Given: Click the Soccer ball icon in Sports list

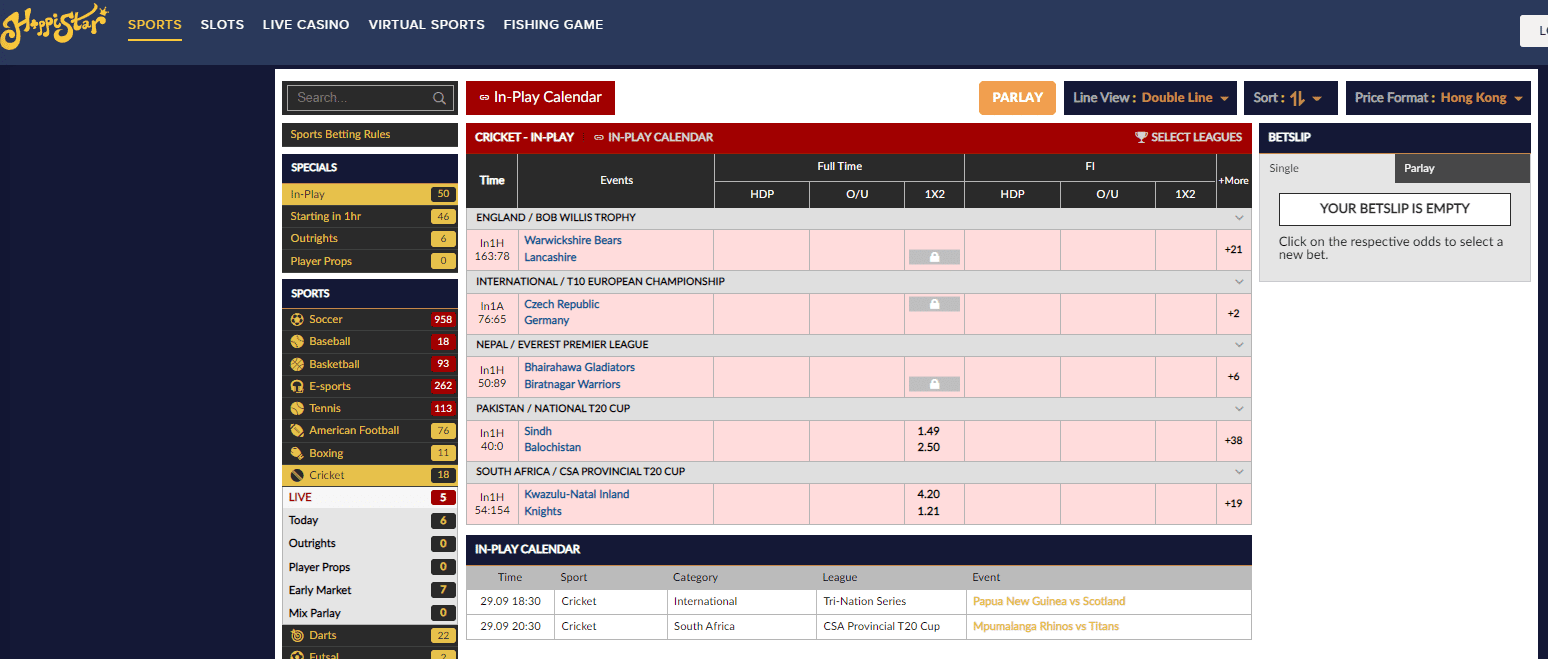Looking at the screenshot, I should pyautogui.click(x=297, y=319).
